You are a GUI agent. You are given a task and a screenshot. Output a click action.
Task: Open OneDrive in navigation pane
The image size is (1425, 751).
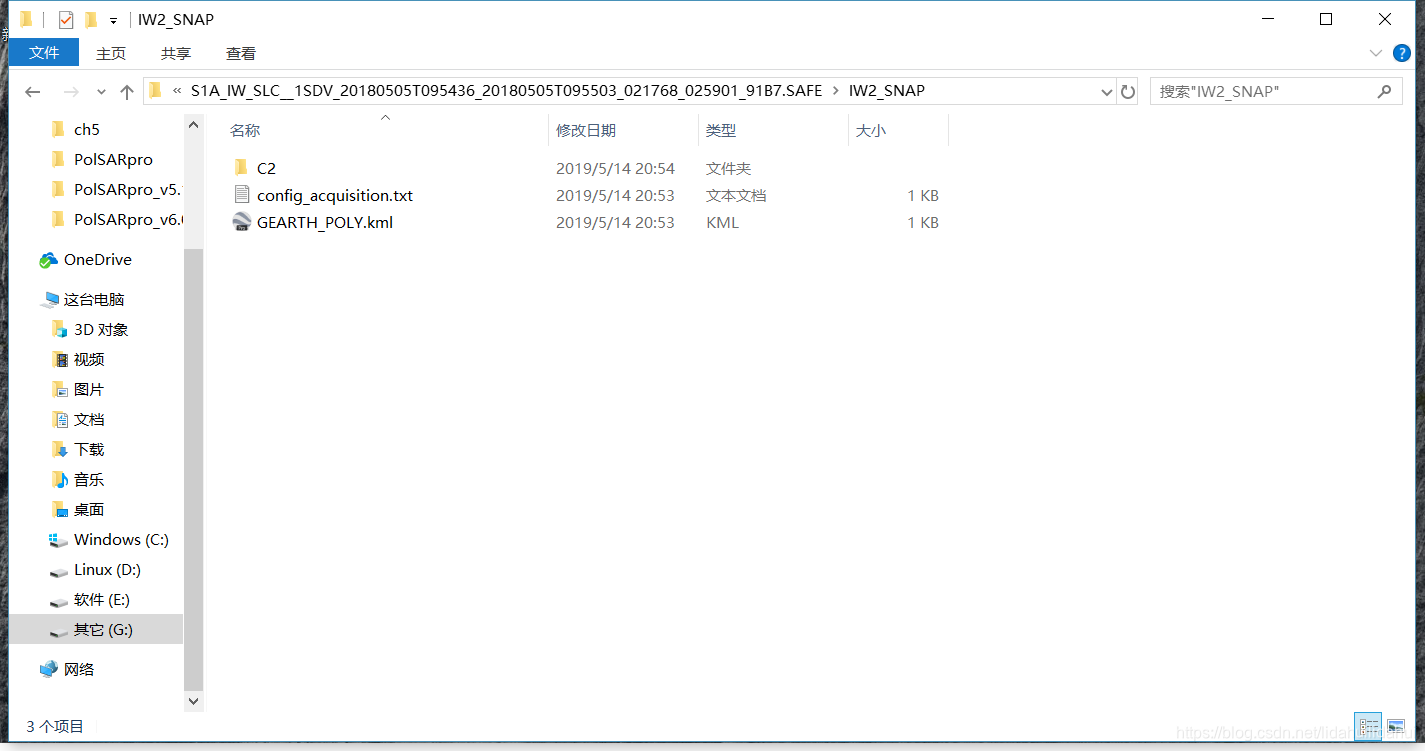point(97,260)
